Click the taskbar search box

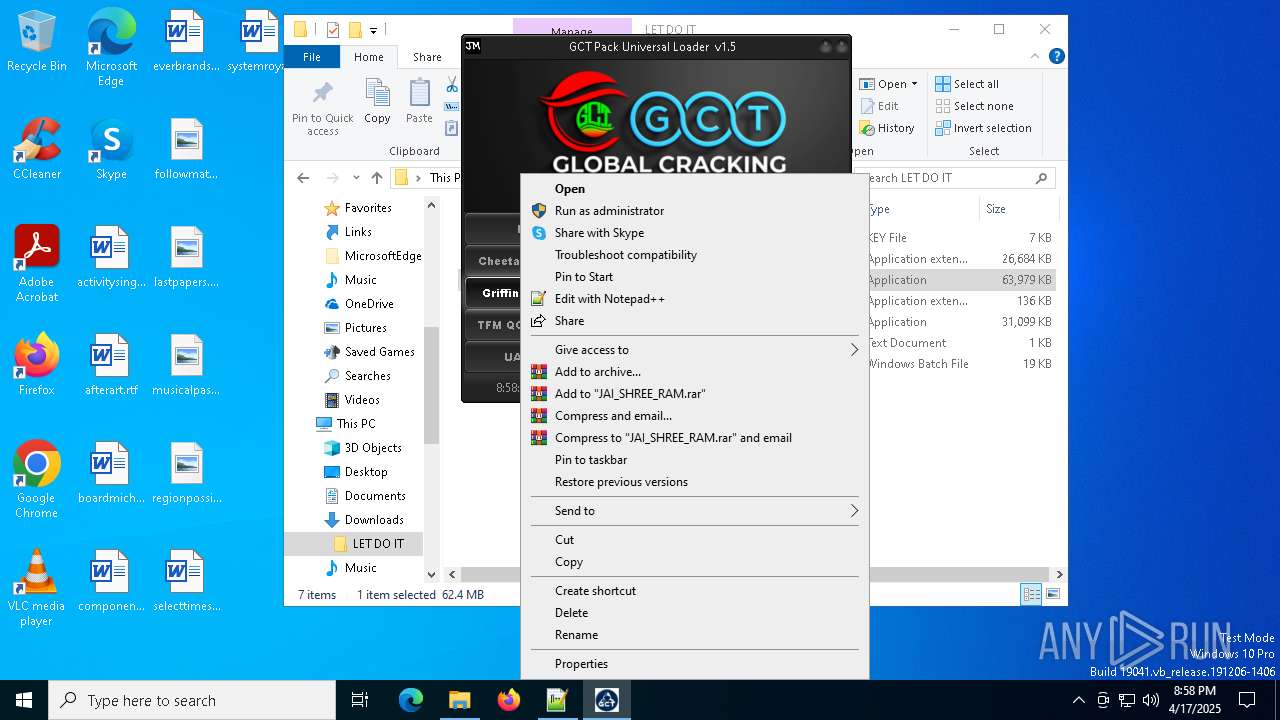tap(192, 700)
